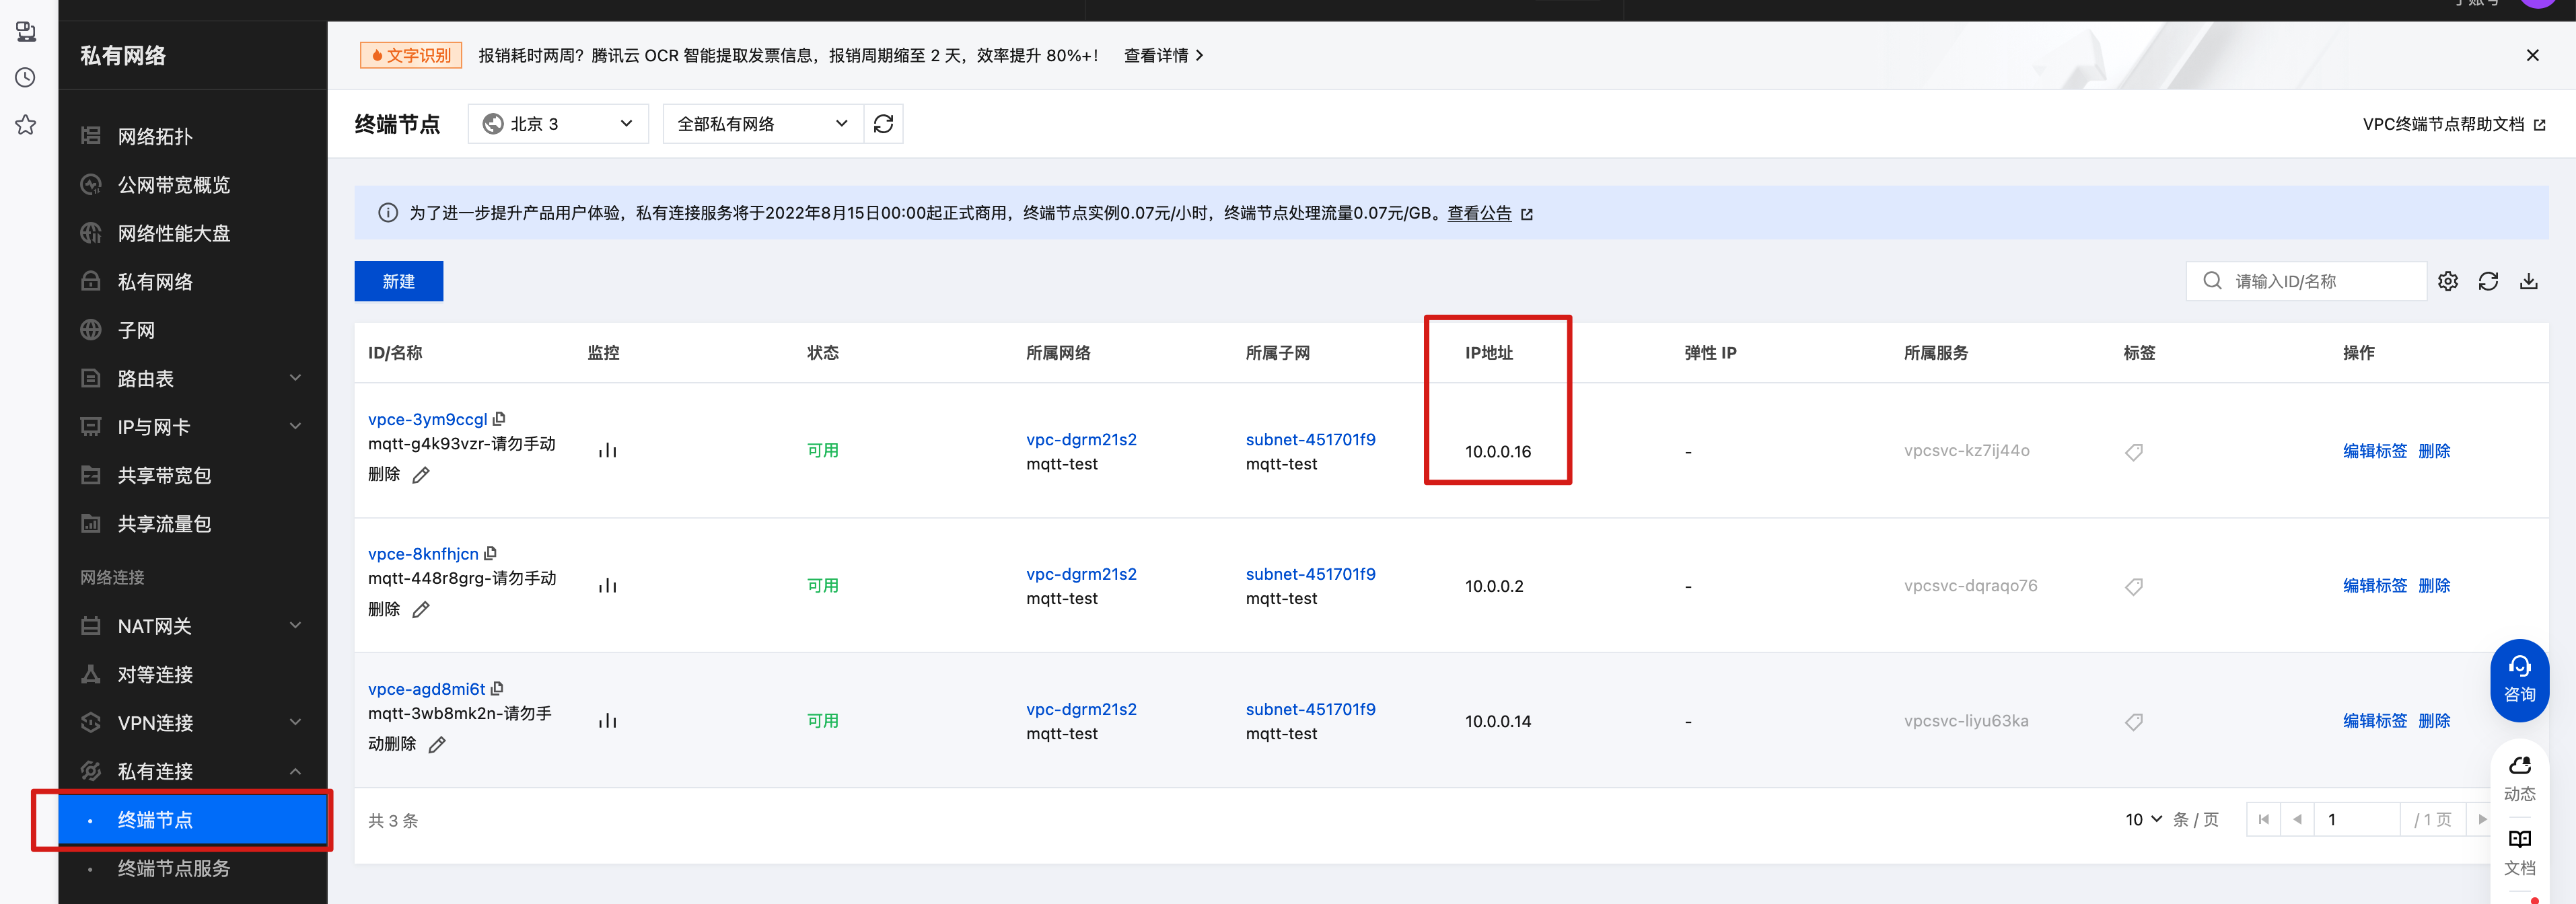The image size is (2576, 904).
Task: Open the 北京 3 region dropdown
Action: [x=558, y=124]
